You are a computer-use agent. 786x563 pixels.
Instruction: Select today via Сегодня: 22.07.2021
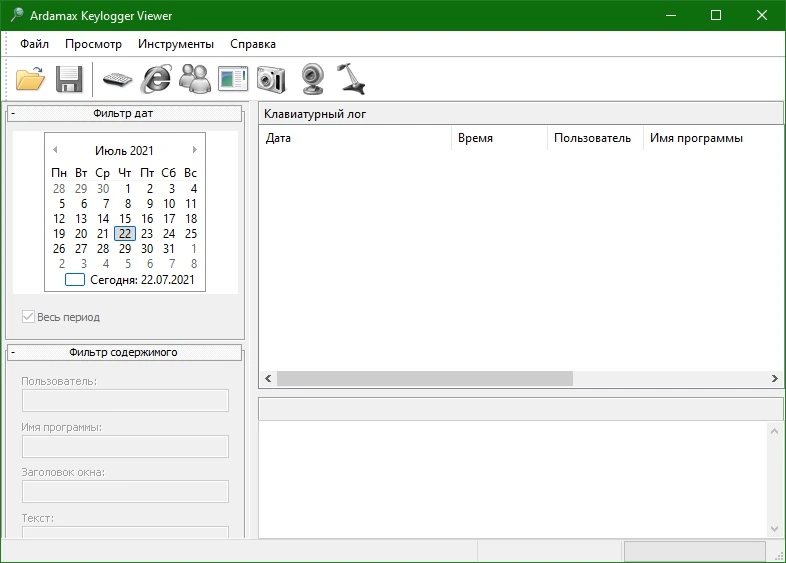130,280
